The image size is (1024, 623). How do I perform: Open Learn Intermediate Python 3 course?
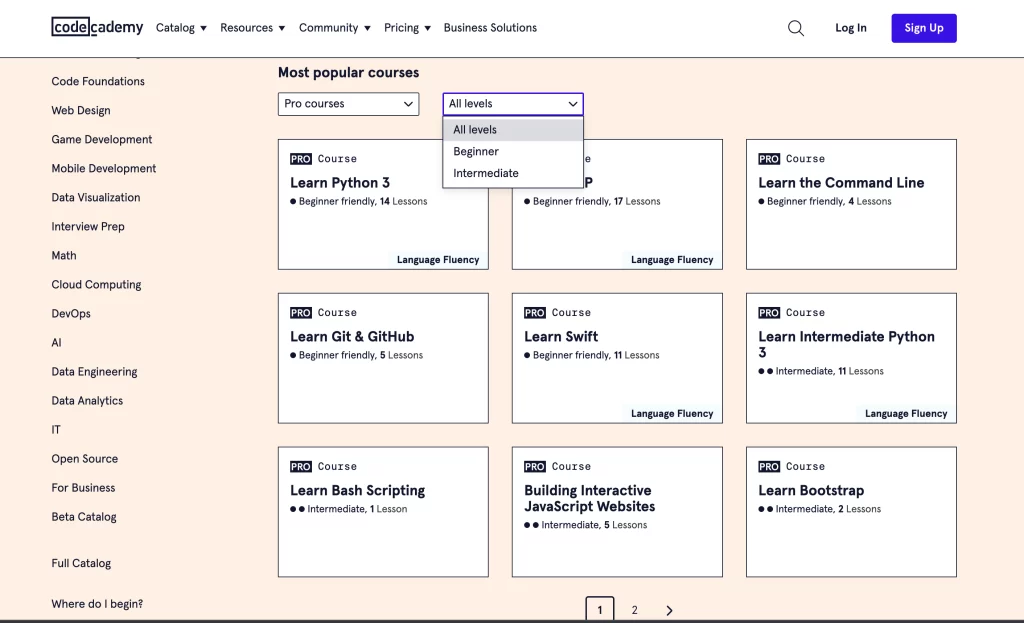click(851, 358)
